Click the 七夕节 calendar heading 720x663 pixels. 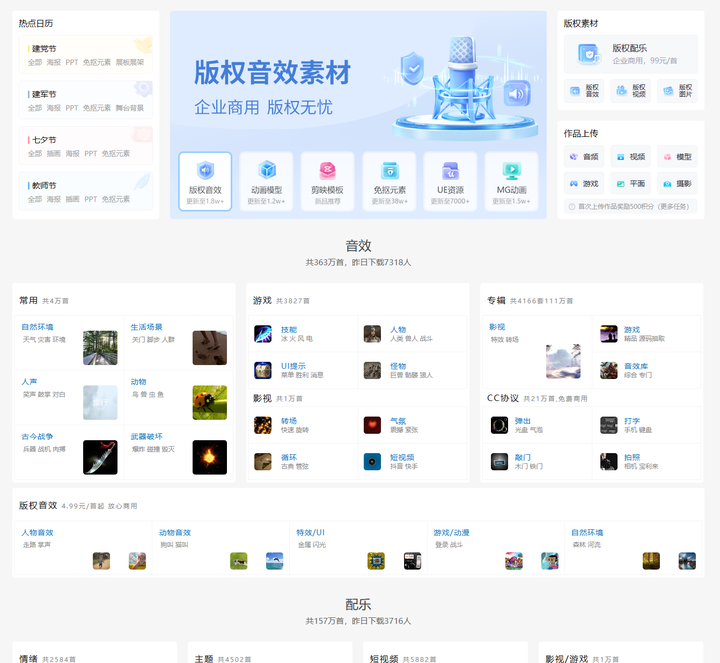[x=44, y=140]
